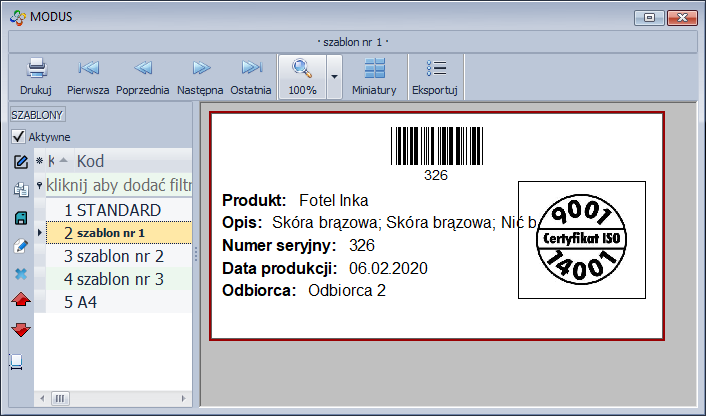The image size is (706, 416).
Task: Show page thumbnails with Miniatury
Action: pos(375,76)
